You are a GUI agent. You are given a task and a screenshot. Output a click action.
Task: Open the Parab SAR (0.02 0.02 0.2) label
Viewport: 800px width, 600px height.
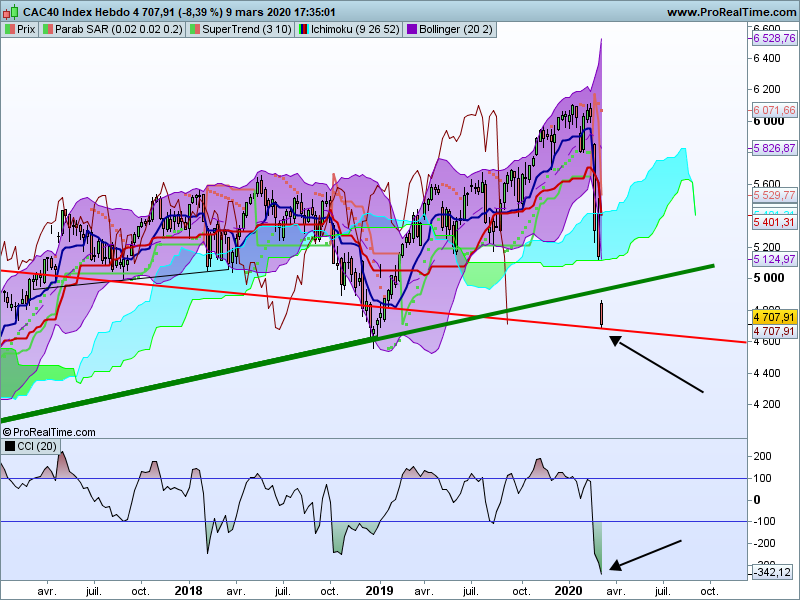(118, 30)
